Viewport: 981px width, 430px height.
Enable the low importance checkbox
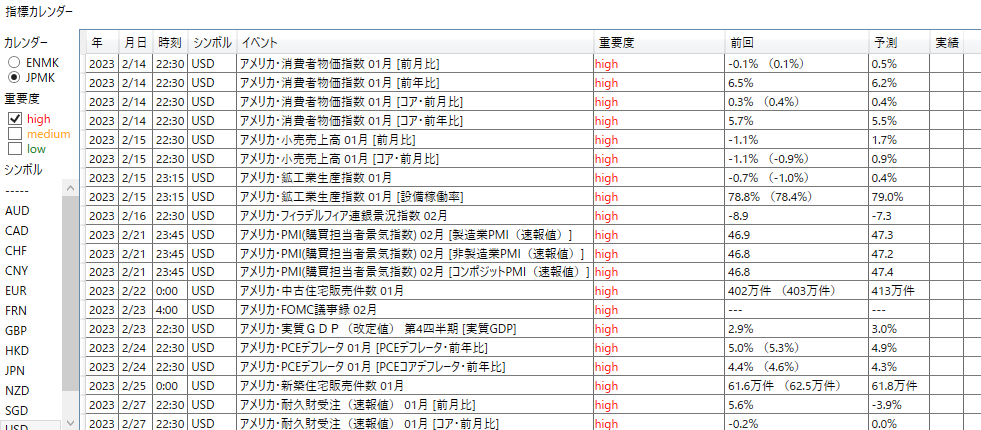[15, 149]
